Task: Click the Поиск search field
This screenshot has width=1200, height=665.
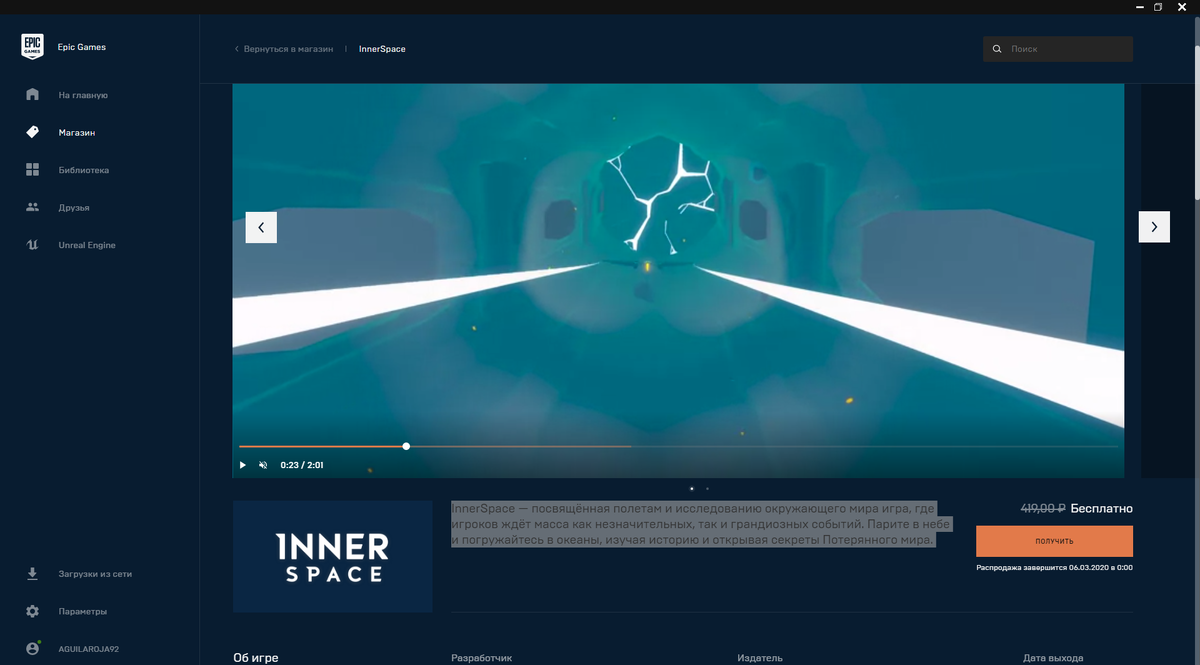Action: 1058,49
